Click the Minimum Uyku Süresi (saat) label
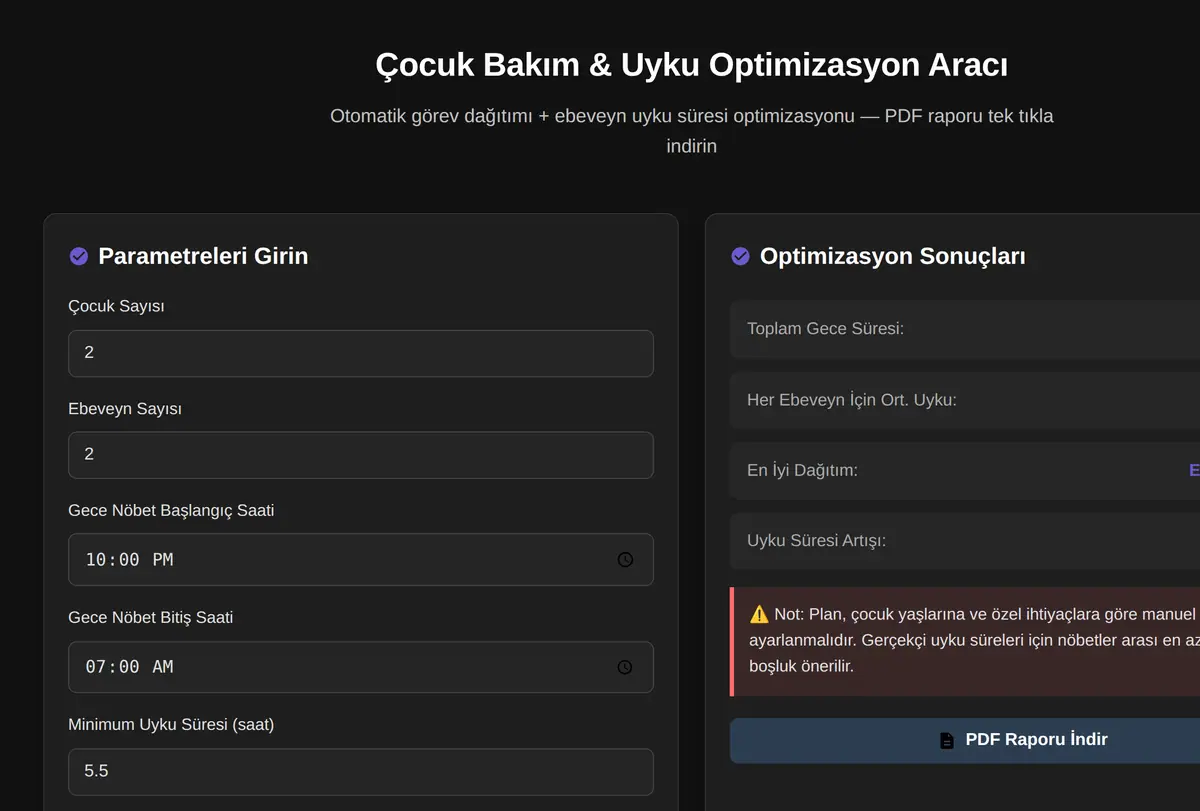 click(171, 724)
